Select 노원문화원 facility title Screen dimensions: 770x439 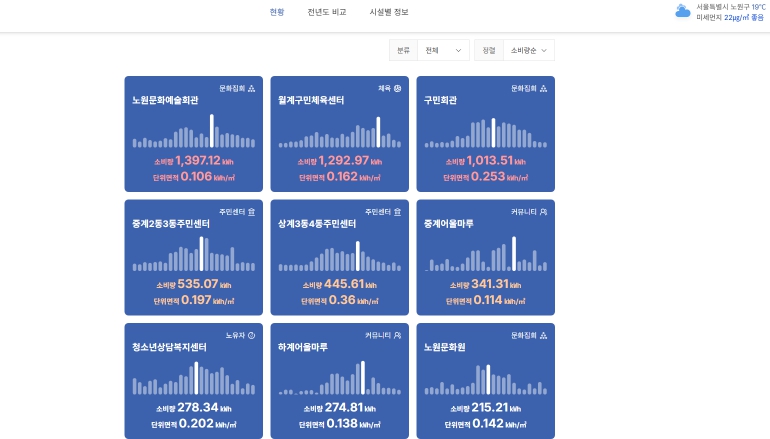(444, 347)
